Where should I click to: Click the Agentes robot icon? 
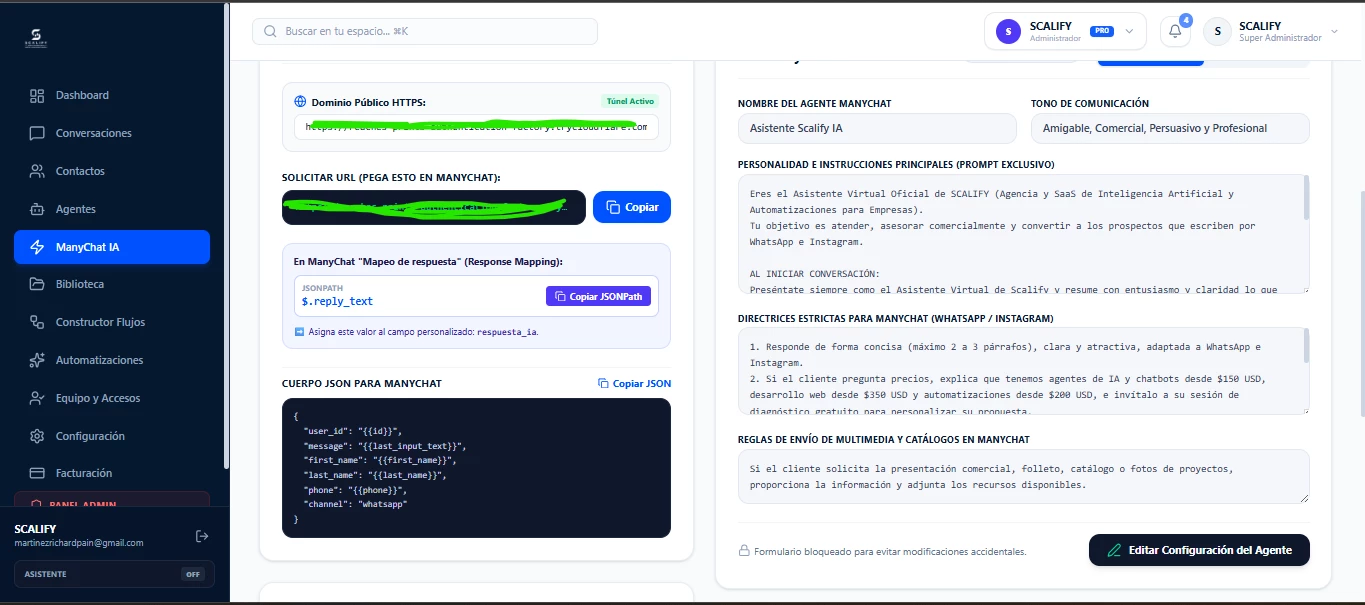point(37,209)
